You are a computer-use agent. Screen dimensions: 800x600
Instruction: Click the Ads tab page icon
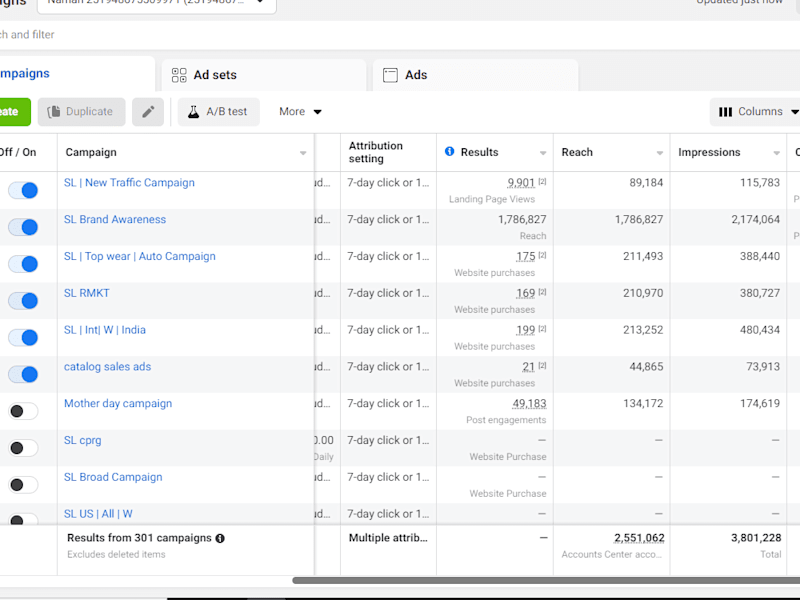tap(390, 75)
